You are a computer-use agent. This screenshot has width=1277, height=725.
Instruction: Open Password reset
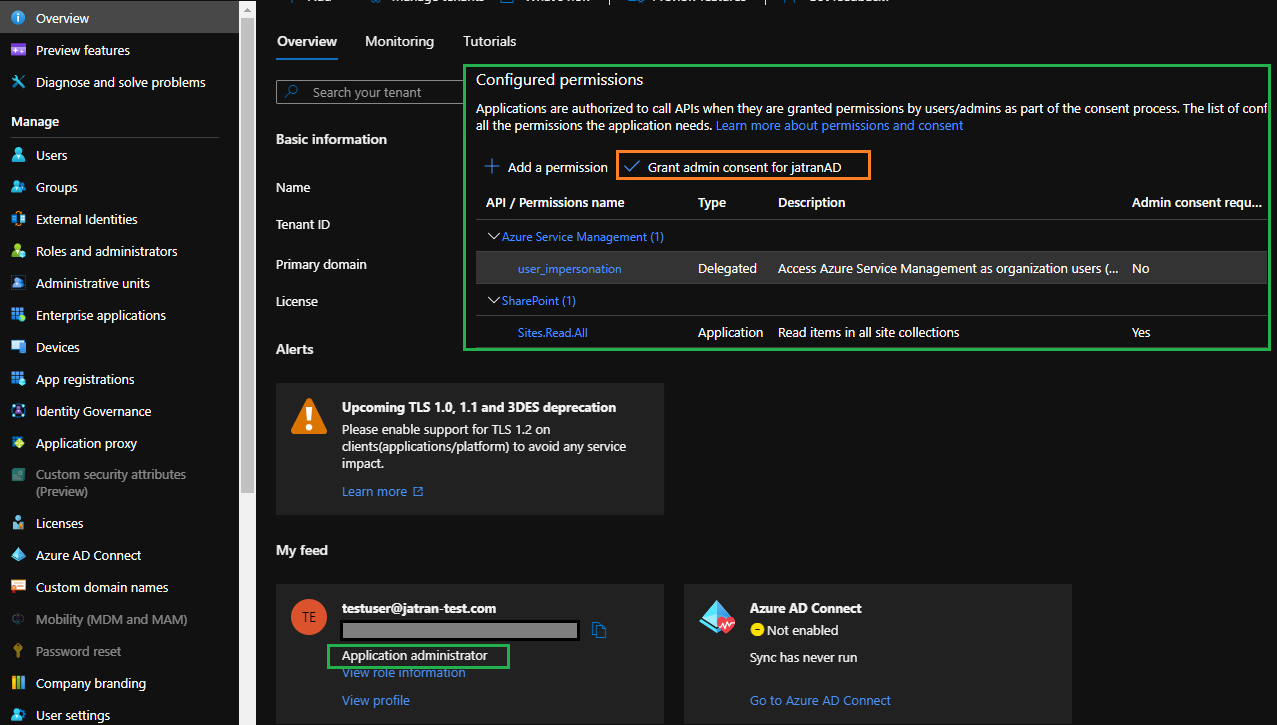78,651
